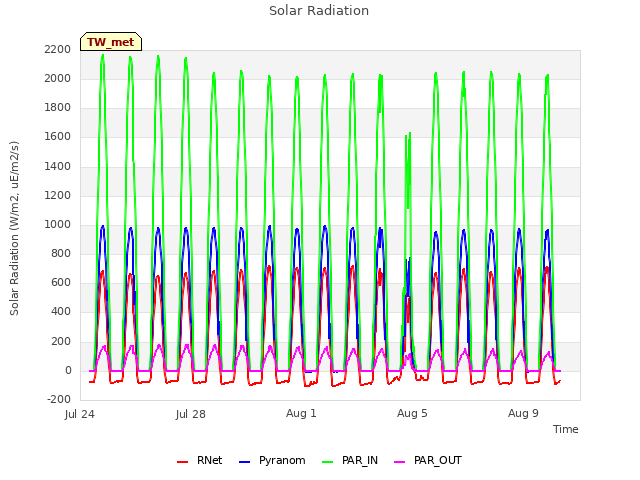The image size is (640, 480).
Task: Click the magenta PAR_OUT legend color marker
Action: click(400, 462)
